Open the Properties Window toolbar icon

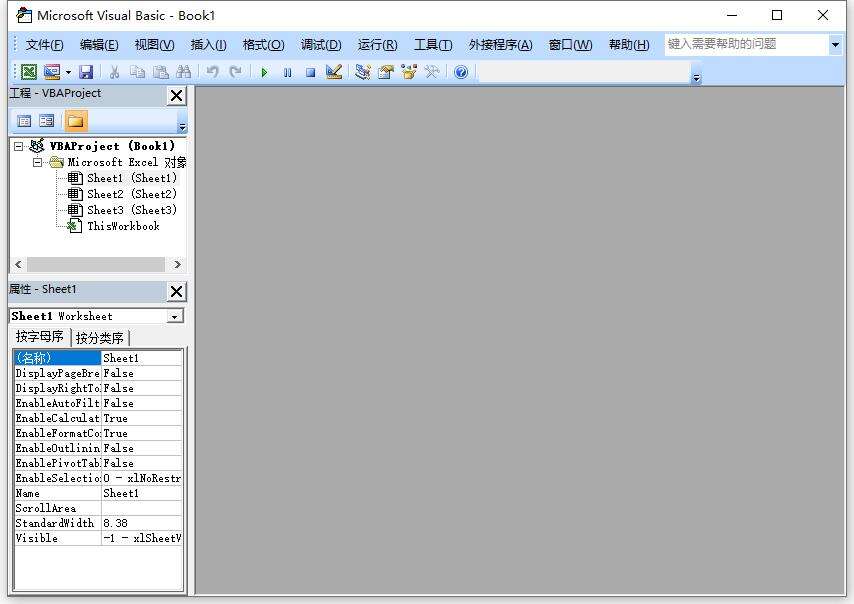(x=386, y=72)
